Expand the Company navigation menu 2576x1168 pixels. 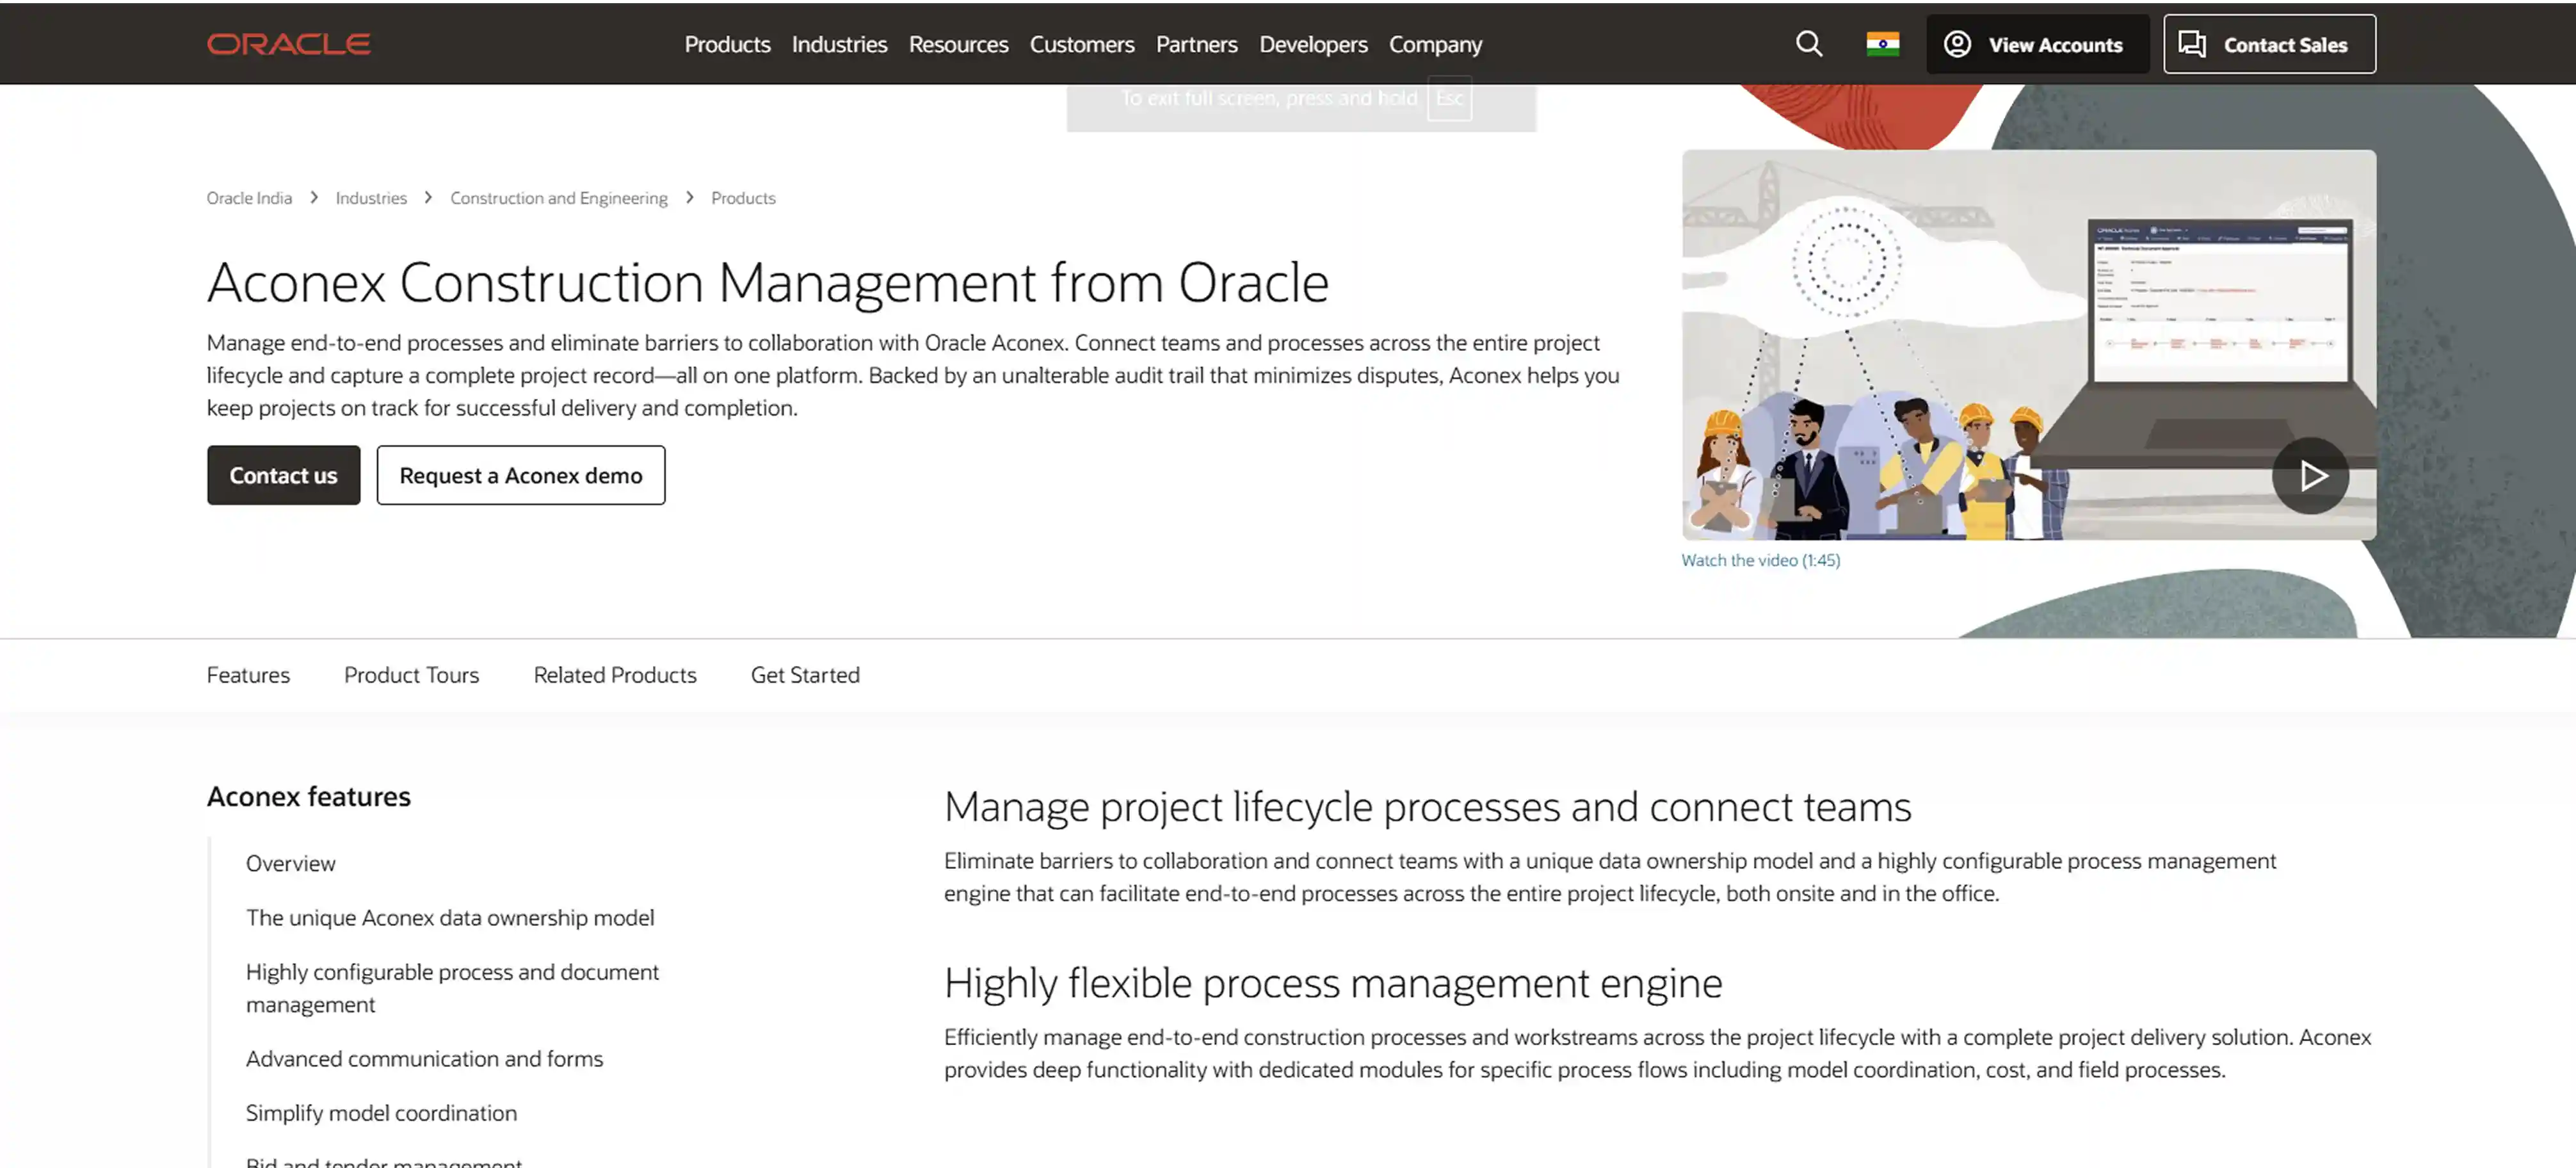[1434, 44]
